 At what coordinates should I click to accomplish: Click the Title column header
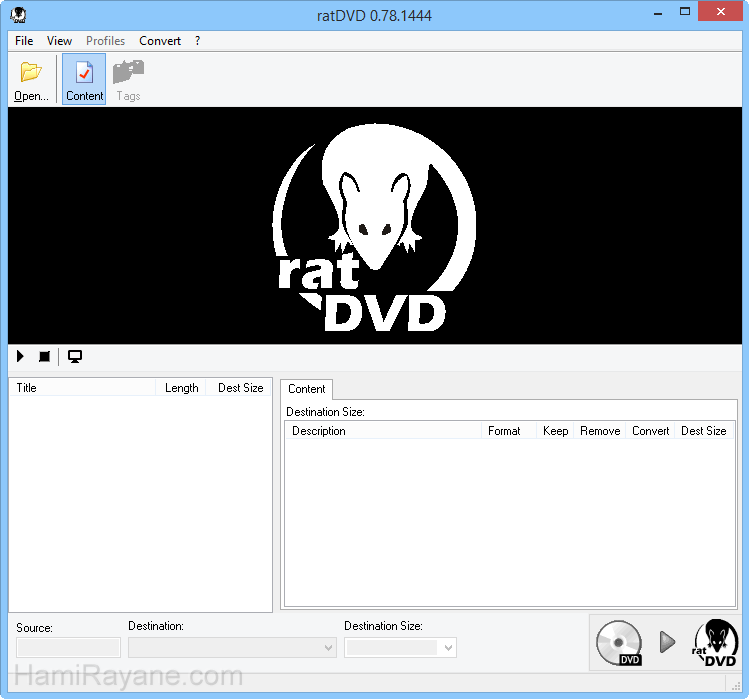tap(85, 388)
